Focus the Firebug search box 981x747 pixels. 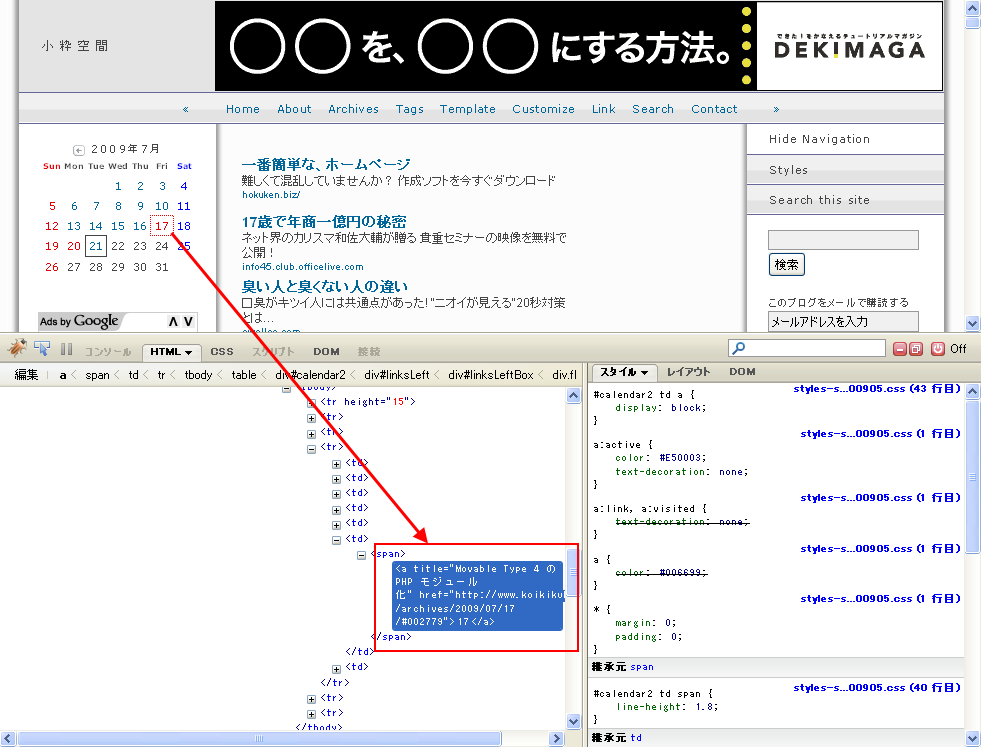click(807, 348)
